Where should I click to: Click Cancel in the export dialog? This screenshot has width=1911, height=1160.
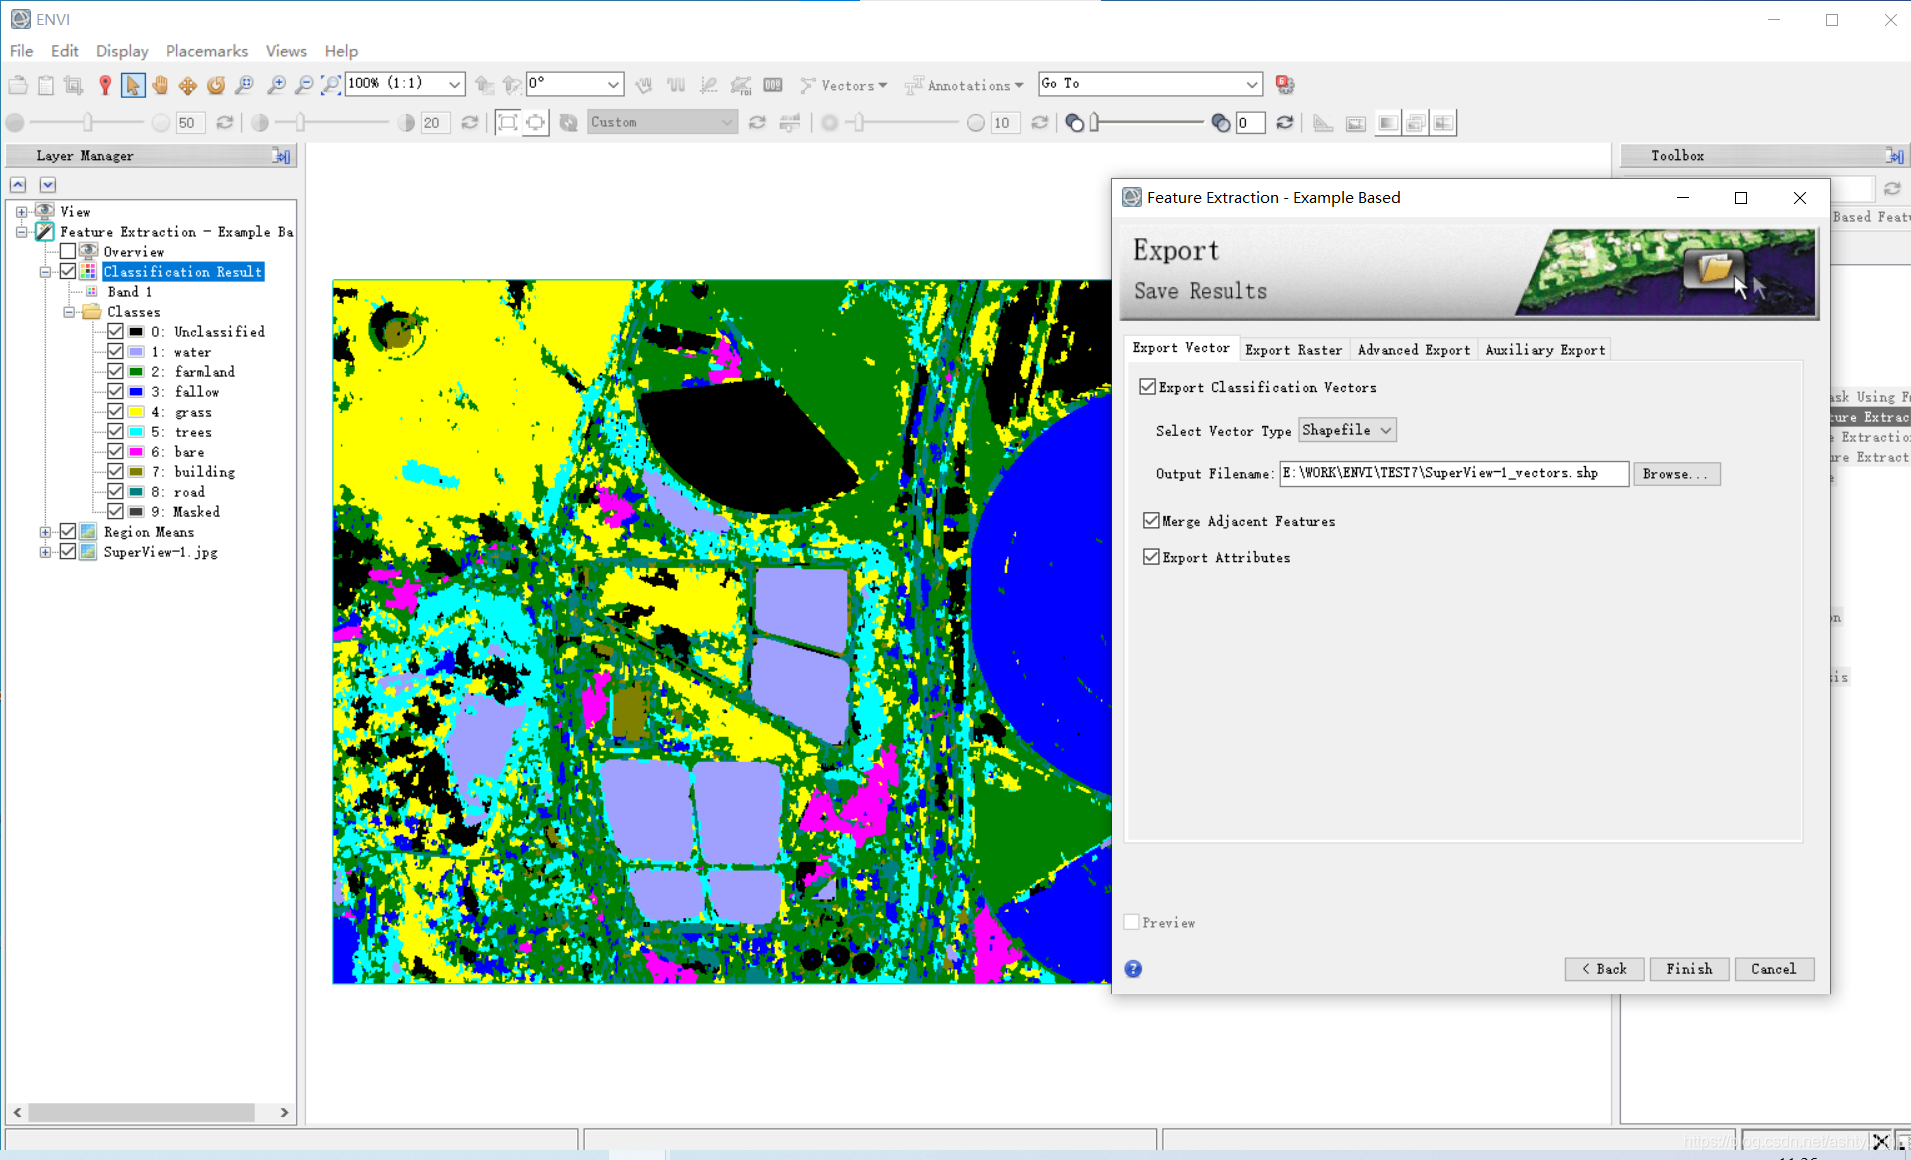coord(1773,968)
